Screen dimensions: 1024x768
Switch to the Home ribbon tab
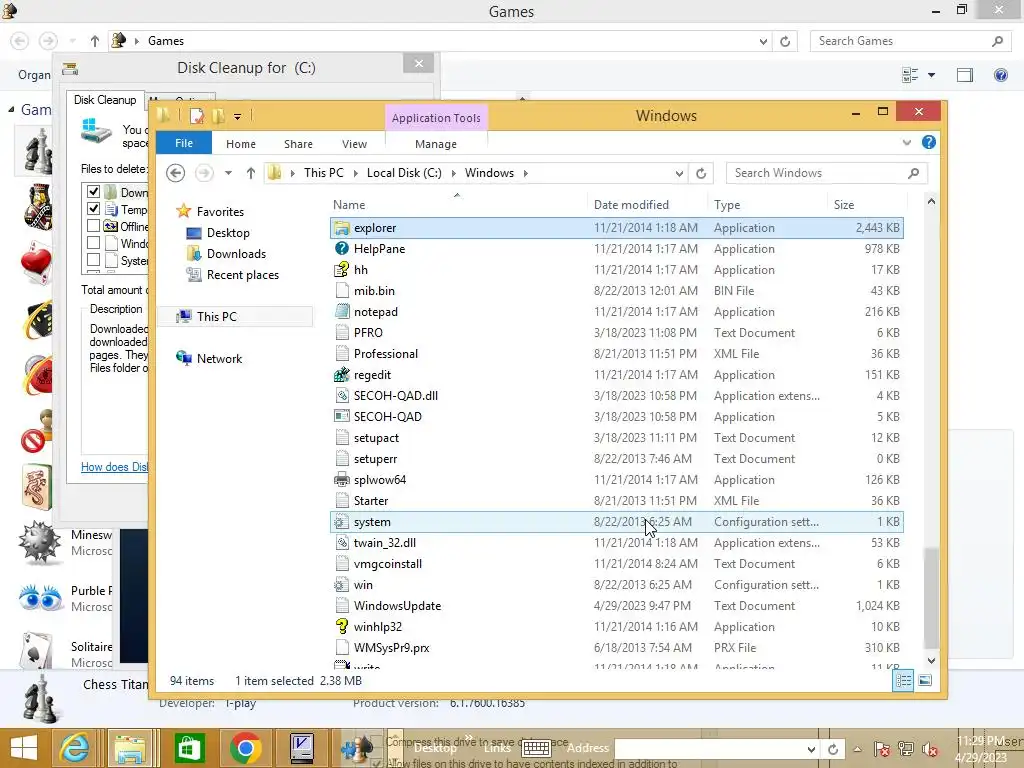(x=241, y=144)
